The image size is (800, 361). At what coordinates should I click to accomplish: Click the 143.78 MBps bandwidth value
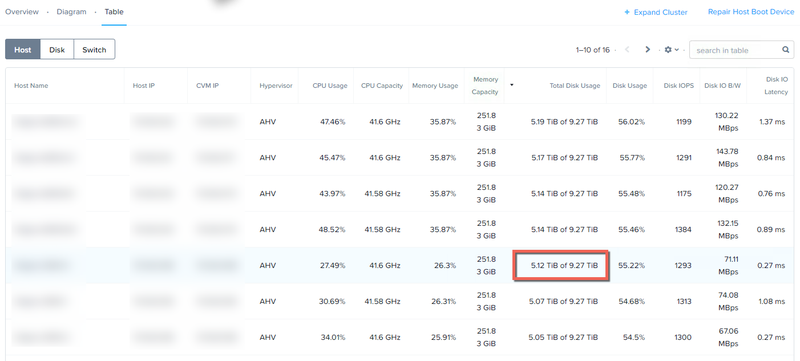pyautogui.click(x=727, y=158)
